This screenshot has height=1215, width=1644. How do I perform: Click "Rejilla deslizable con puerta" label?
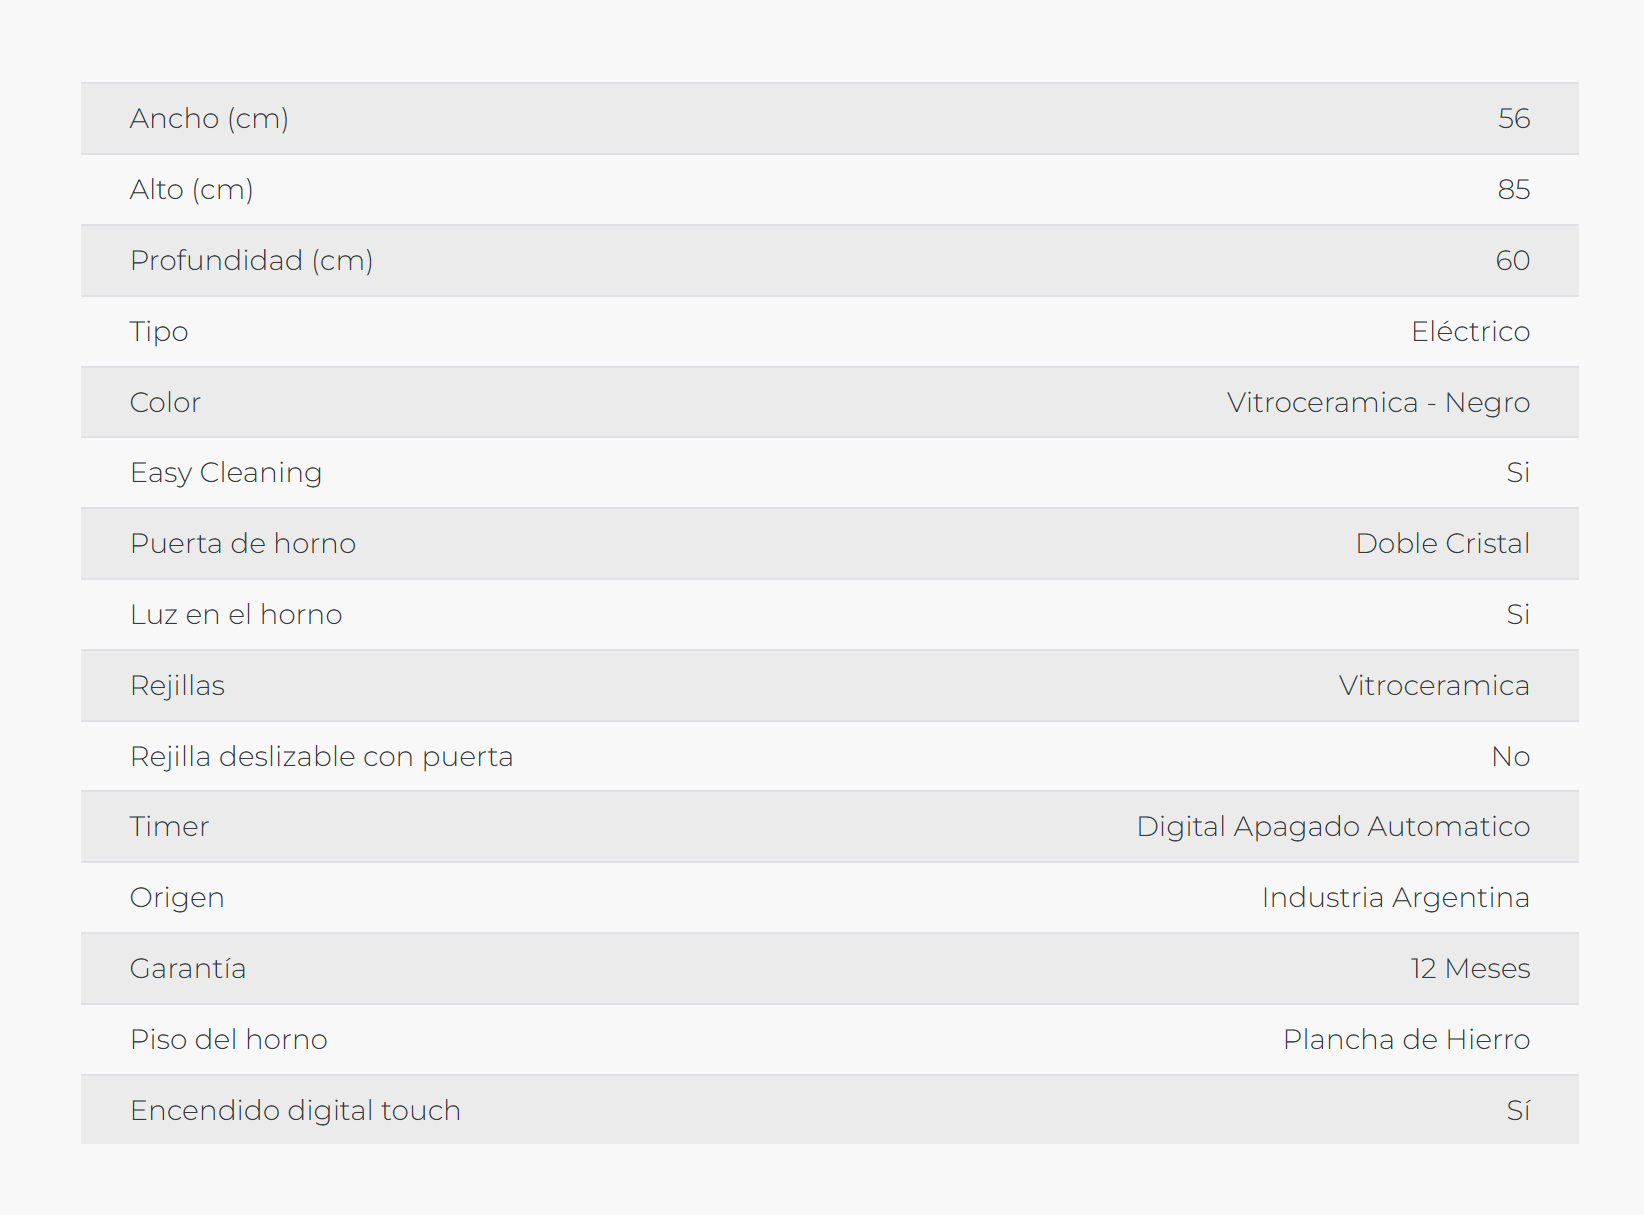pos(321,756)
